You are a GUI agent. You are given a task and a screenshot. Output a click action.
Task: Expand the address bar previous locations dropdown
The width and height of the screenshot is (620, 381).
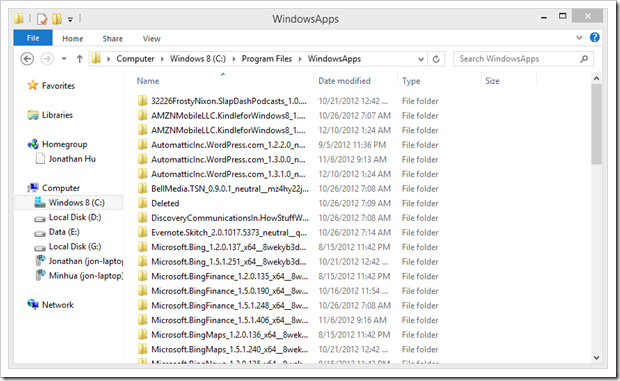(421, 59)
